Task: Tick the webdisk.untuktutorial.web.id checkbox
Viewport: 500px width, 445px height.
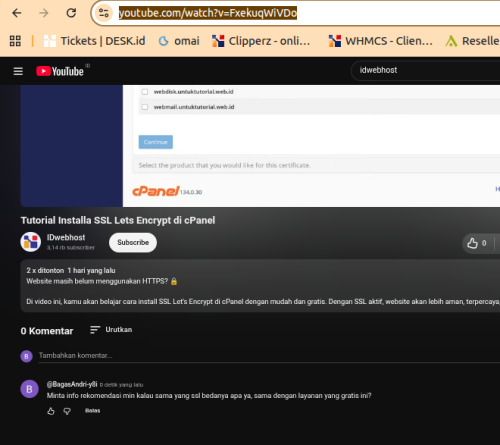Action: 145,92
